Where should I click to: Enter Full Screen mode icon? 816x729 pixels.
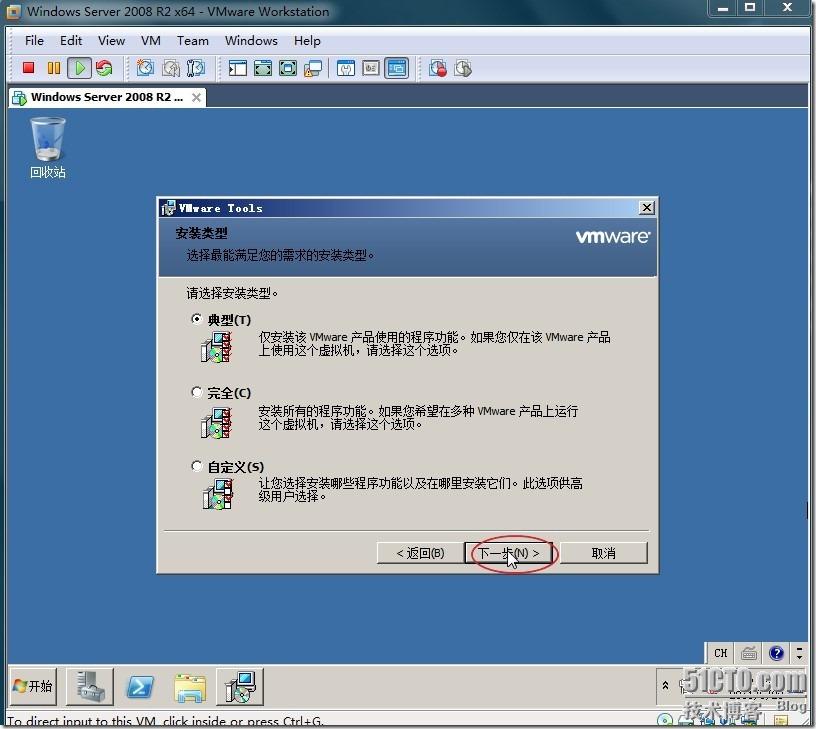pos(288,68)
